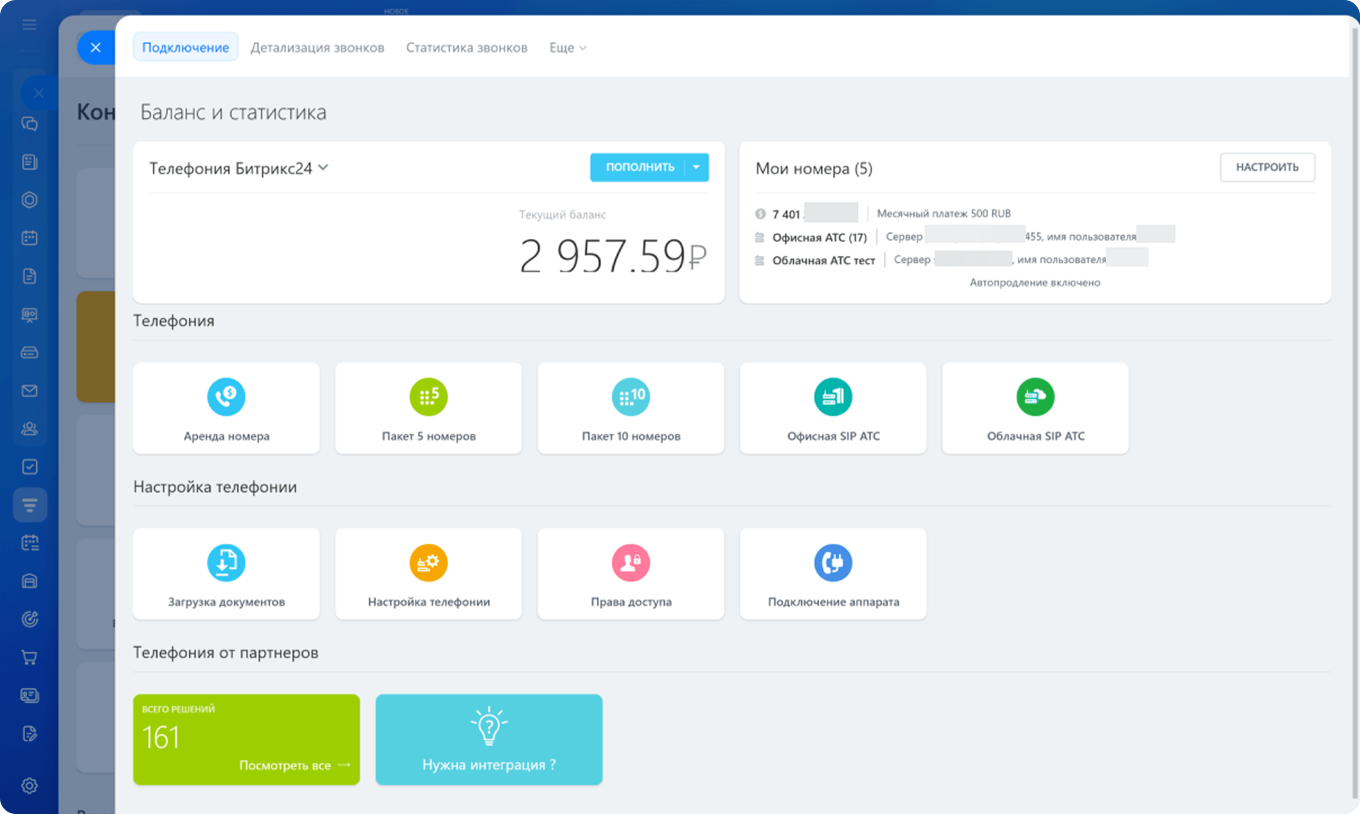1360x814 pixels.
Task: Open the chat icon in the left sidebar
Action: tap(29, 123)
